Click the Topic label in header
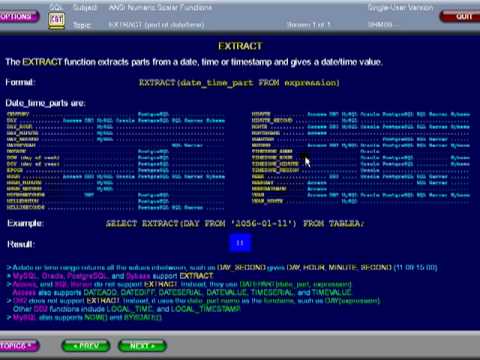The height and width of the screenshot is (360, 480). click(x=82, y=25)
